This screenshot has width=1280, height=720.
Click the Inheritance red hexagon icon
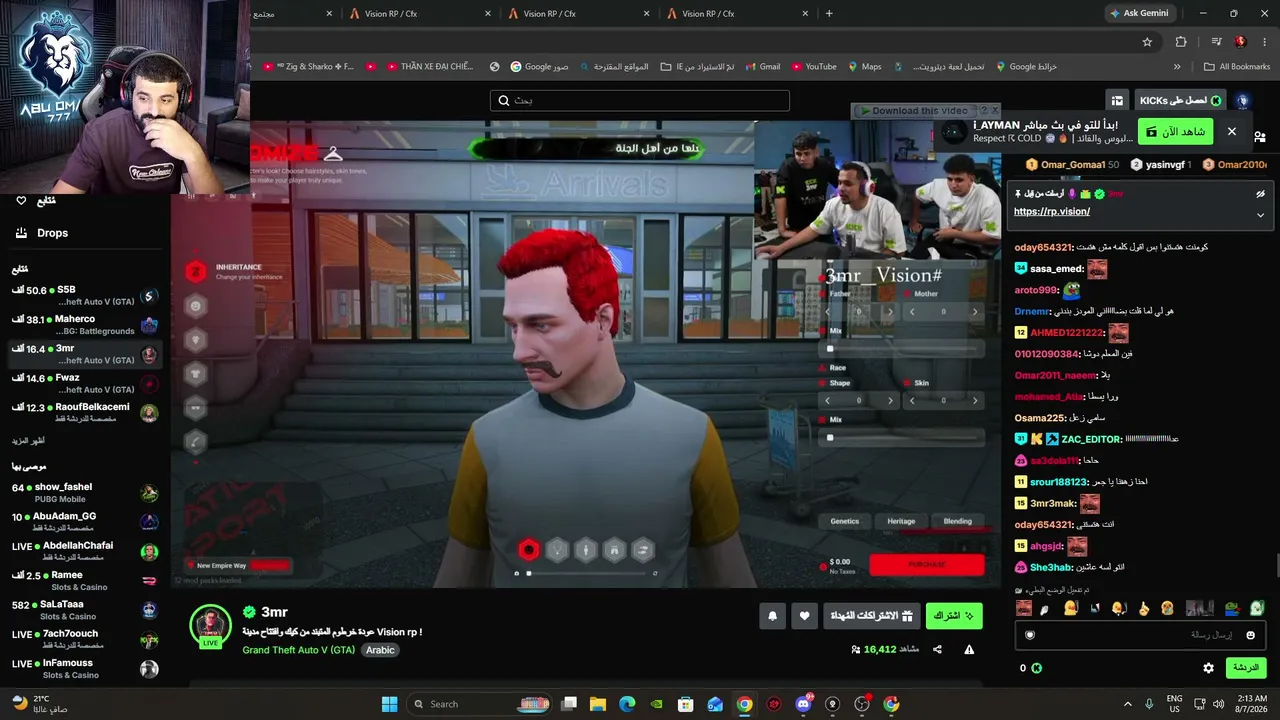[x=196, y=271]
